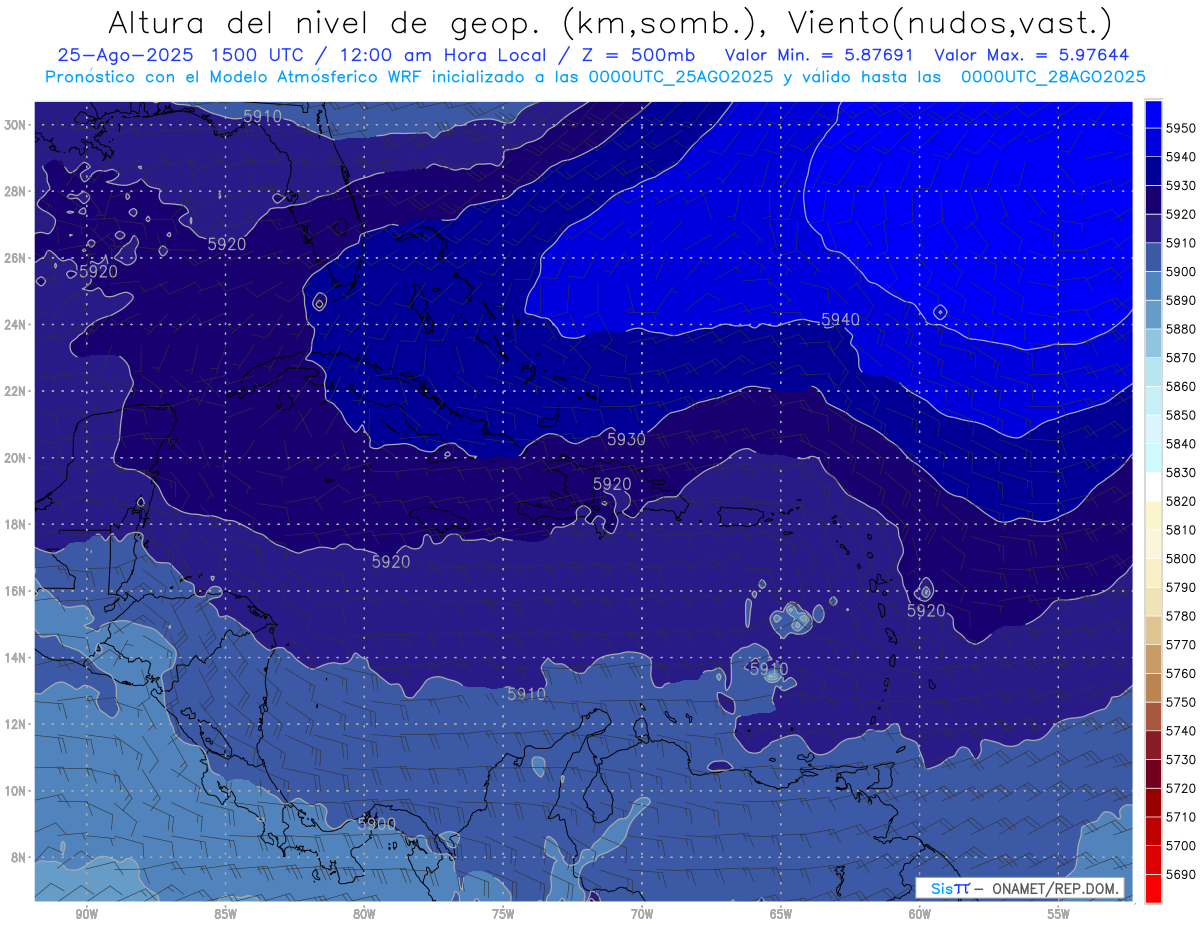Click the 5920 contour label near 60W
This screenshot has height=927, width=1200.
tap(926, 611)
